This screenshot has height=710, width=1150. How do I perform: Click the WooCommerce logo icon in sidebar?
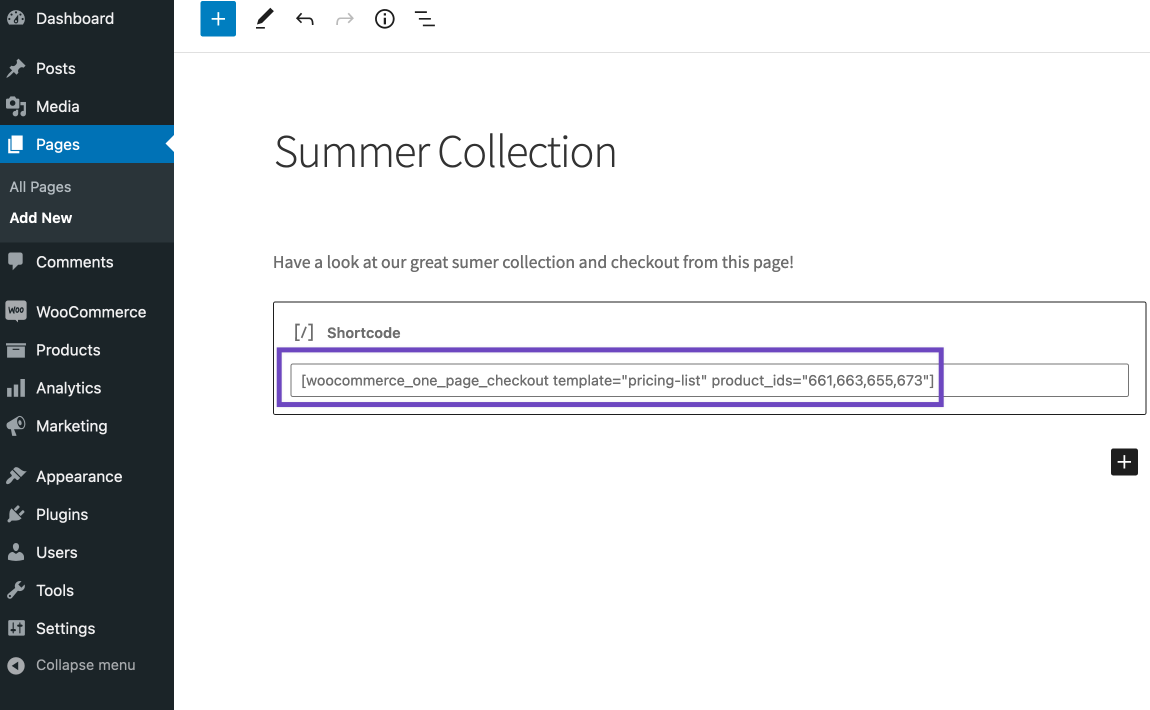(16, 311)
